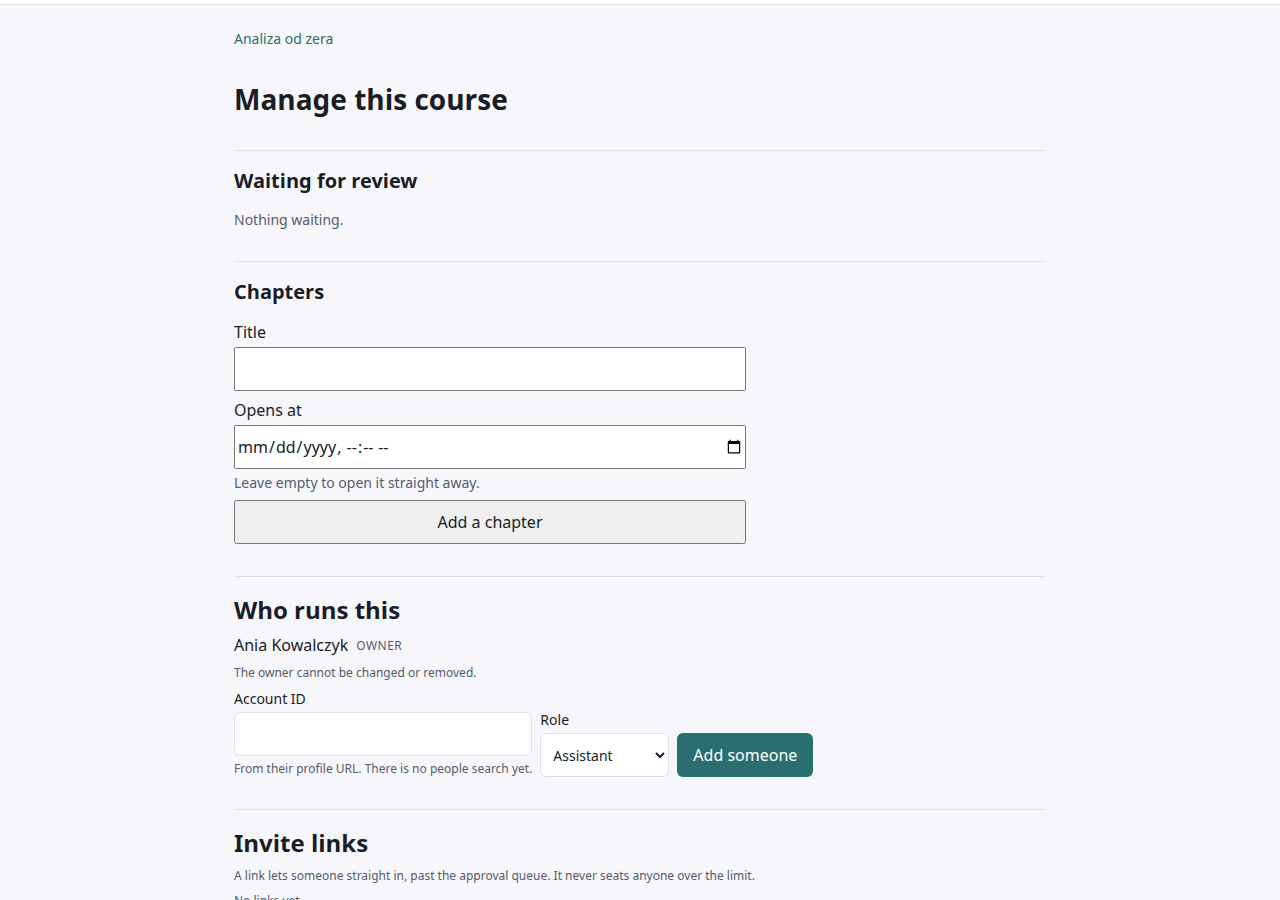Open the Analiza od zera breadcrumb link
Viewport: 1280px width, 900px height.
click(x=283, y=39)
